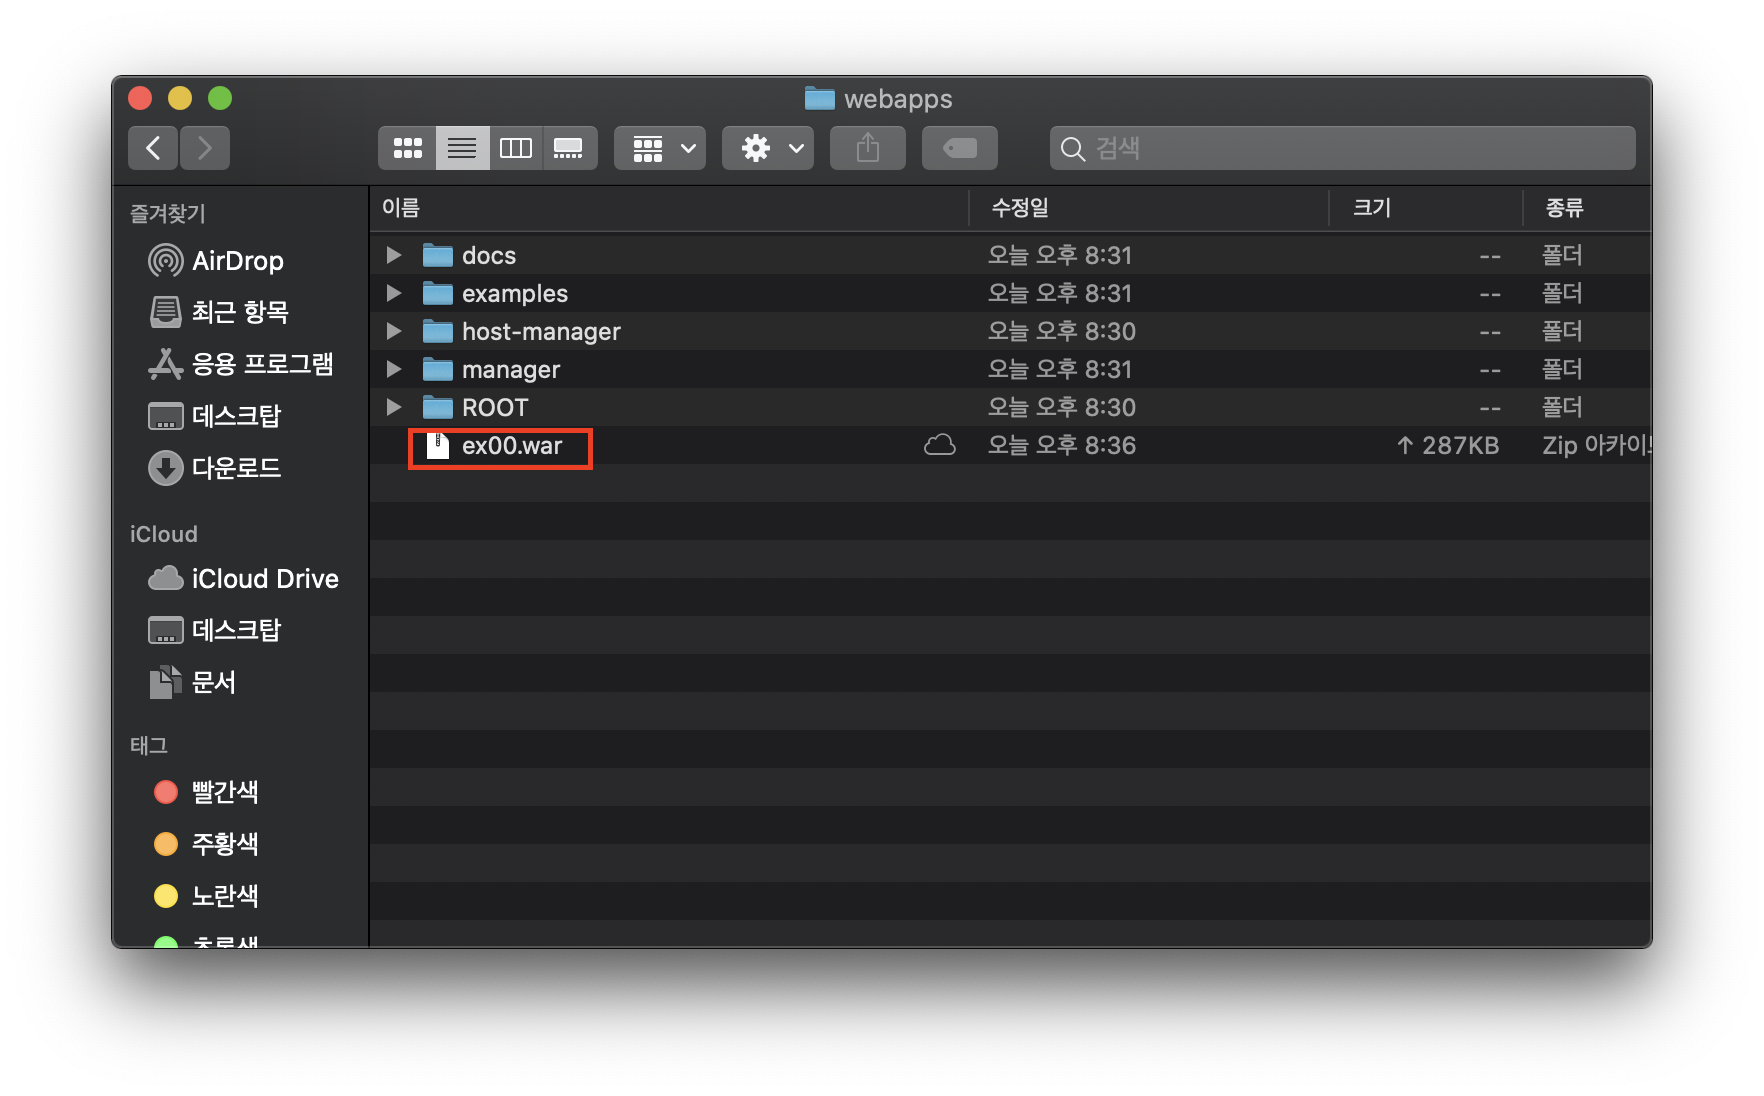The image size is (1764, 1096).
Task: Click the Edit Tags toolbar button
Action: (x=960, y=148)
